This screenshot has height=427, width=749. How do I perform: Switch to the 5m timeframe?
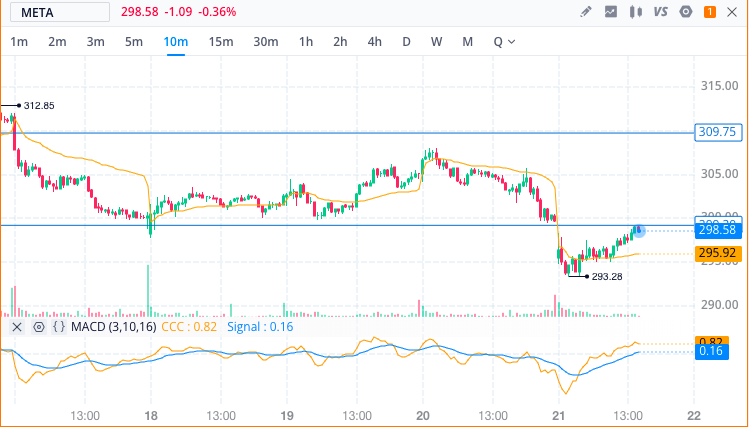(x=134, y=42)
